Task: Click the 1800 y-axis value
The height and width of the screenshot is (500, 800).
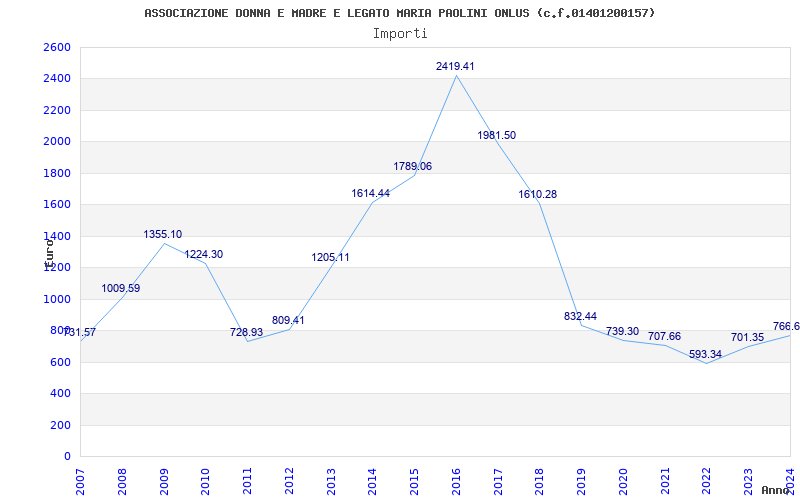Action: pyautogui.click(x=57, y=173)
